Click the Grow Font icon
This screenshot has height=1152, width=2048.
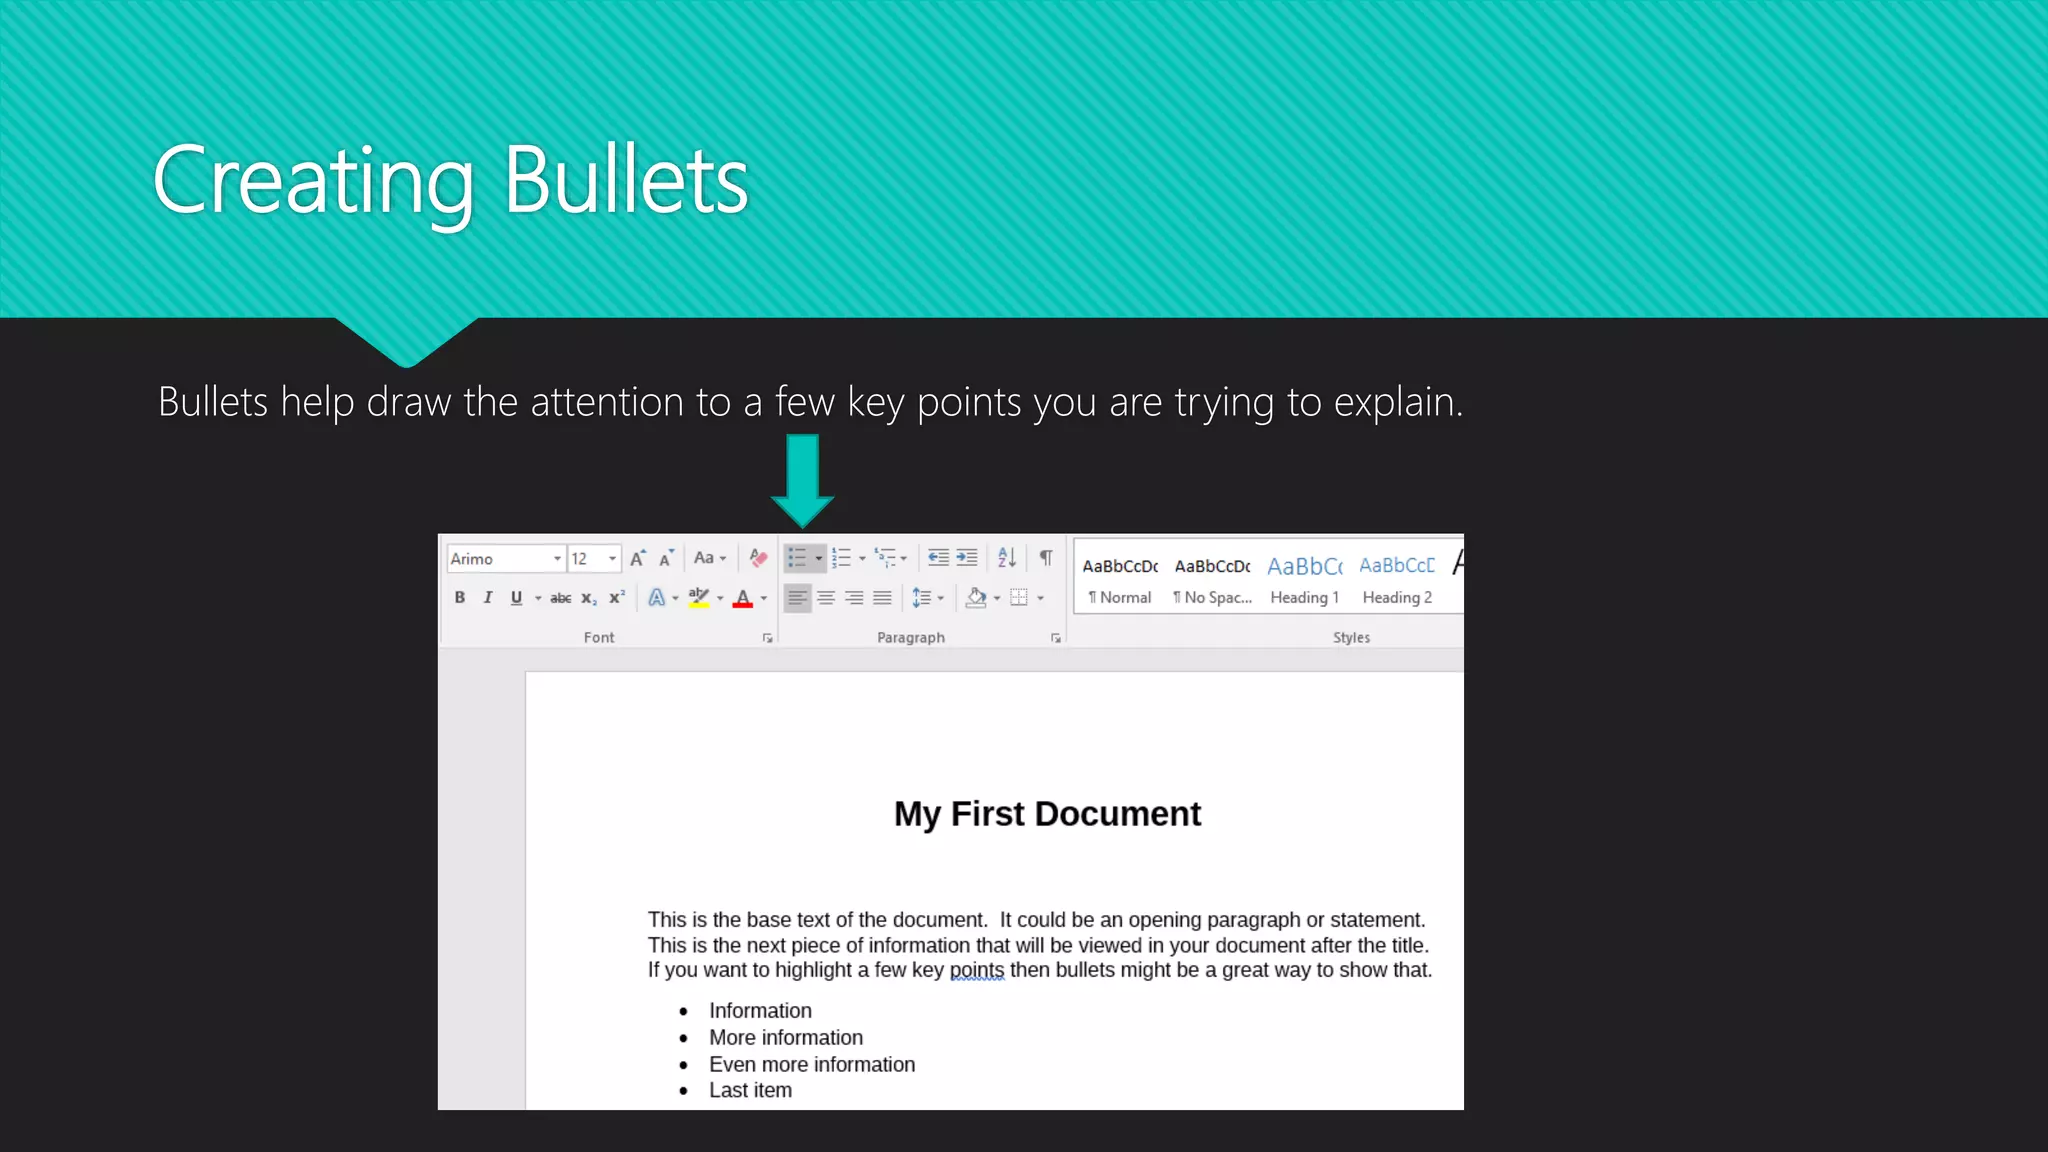coord(637,558)
